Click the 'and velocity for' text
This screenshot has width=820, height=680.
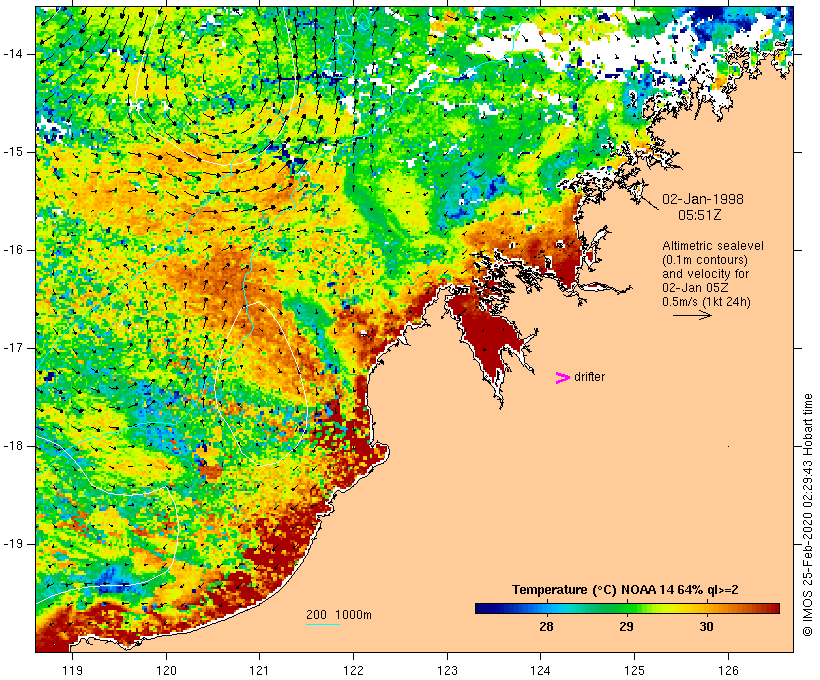pyautogui.click(x=705, y=274)
